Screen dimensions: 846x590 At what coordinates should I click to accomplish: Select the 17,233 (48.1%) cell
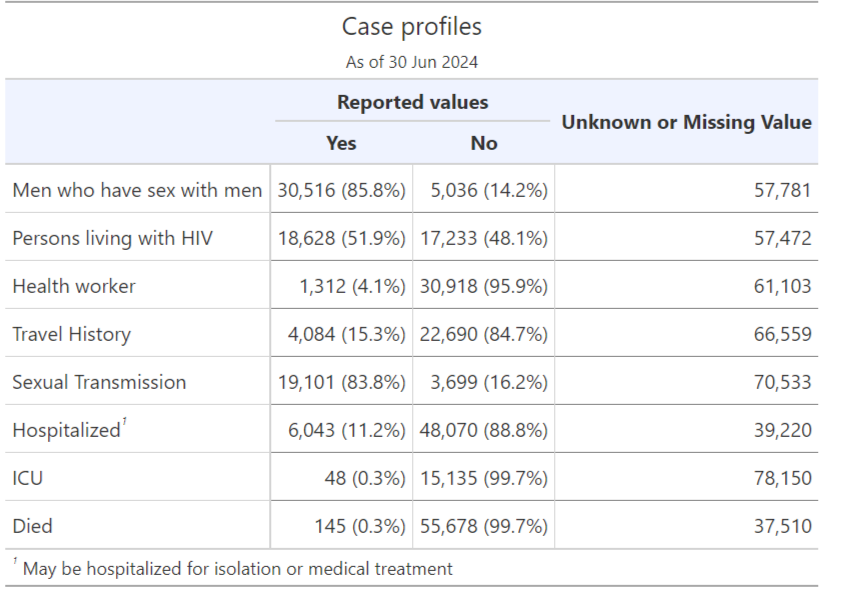(x=483, y=238)
